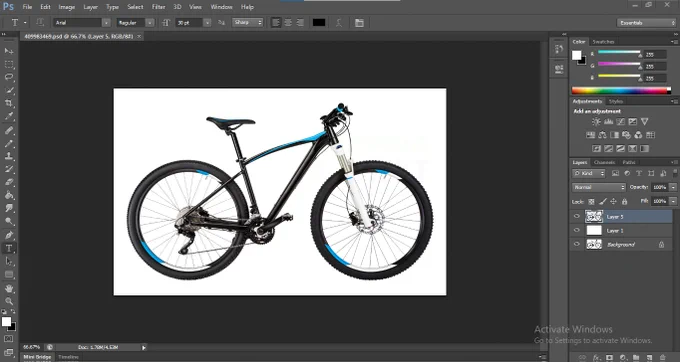The height and width of the screenshot is (362, 680).
Task: Toggle Lock all padlock in Layers panel
Action: pos(624,202)
